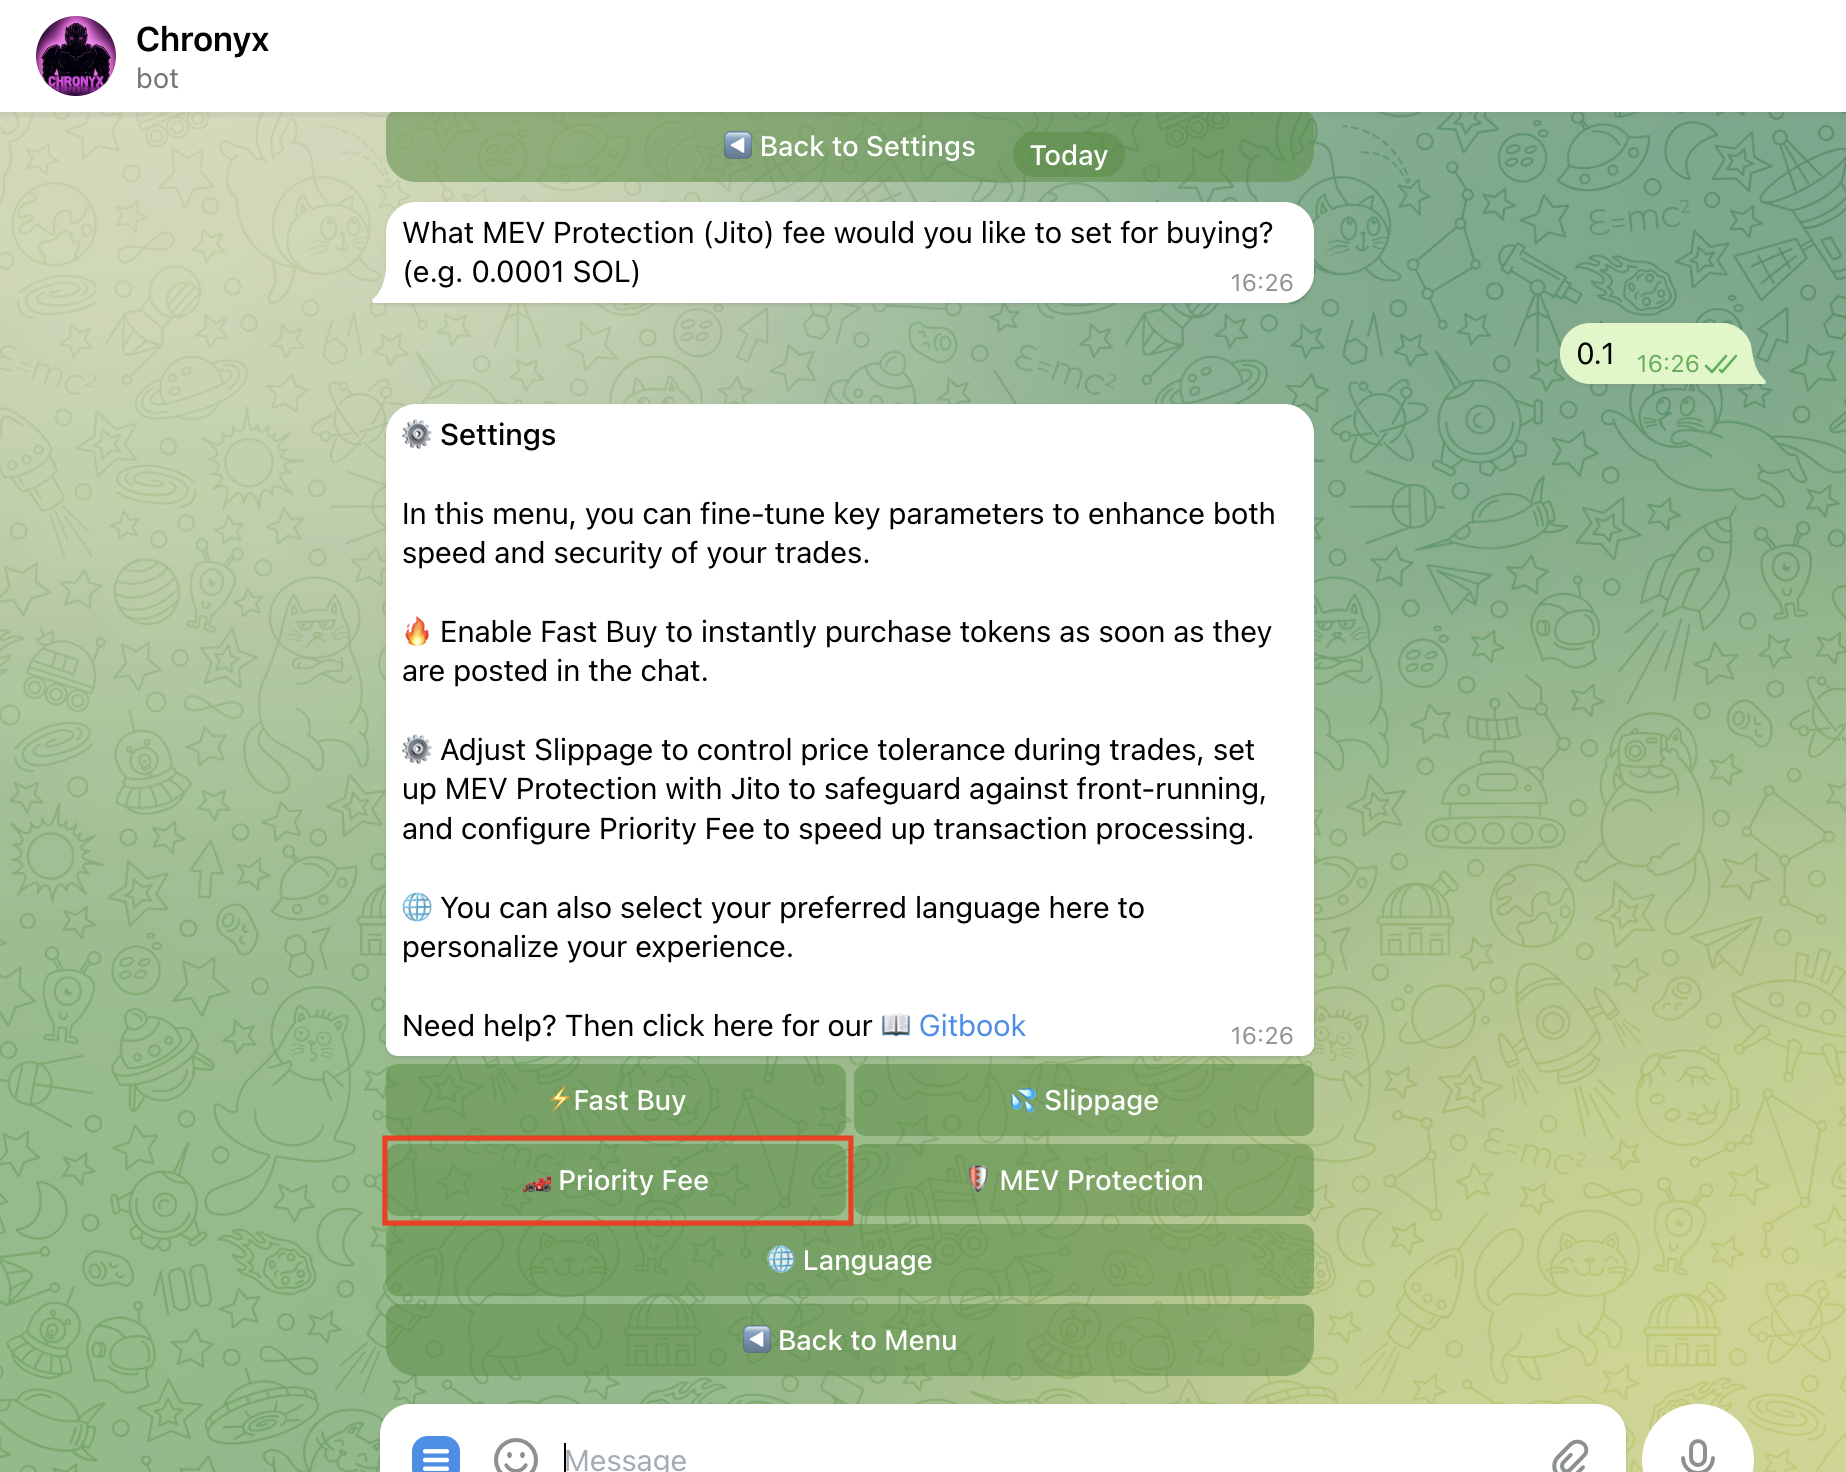Open the Chronyx chat header

202,40
